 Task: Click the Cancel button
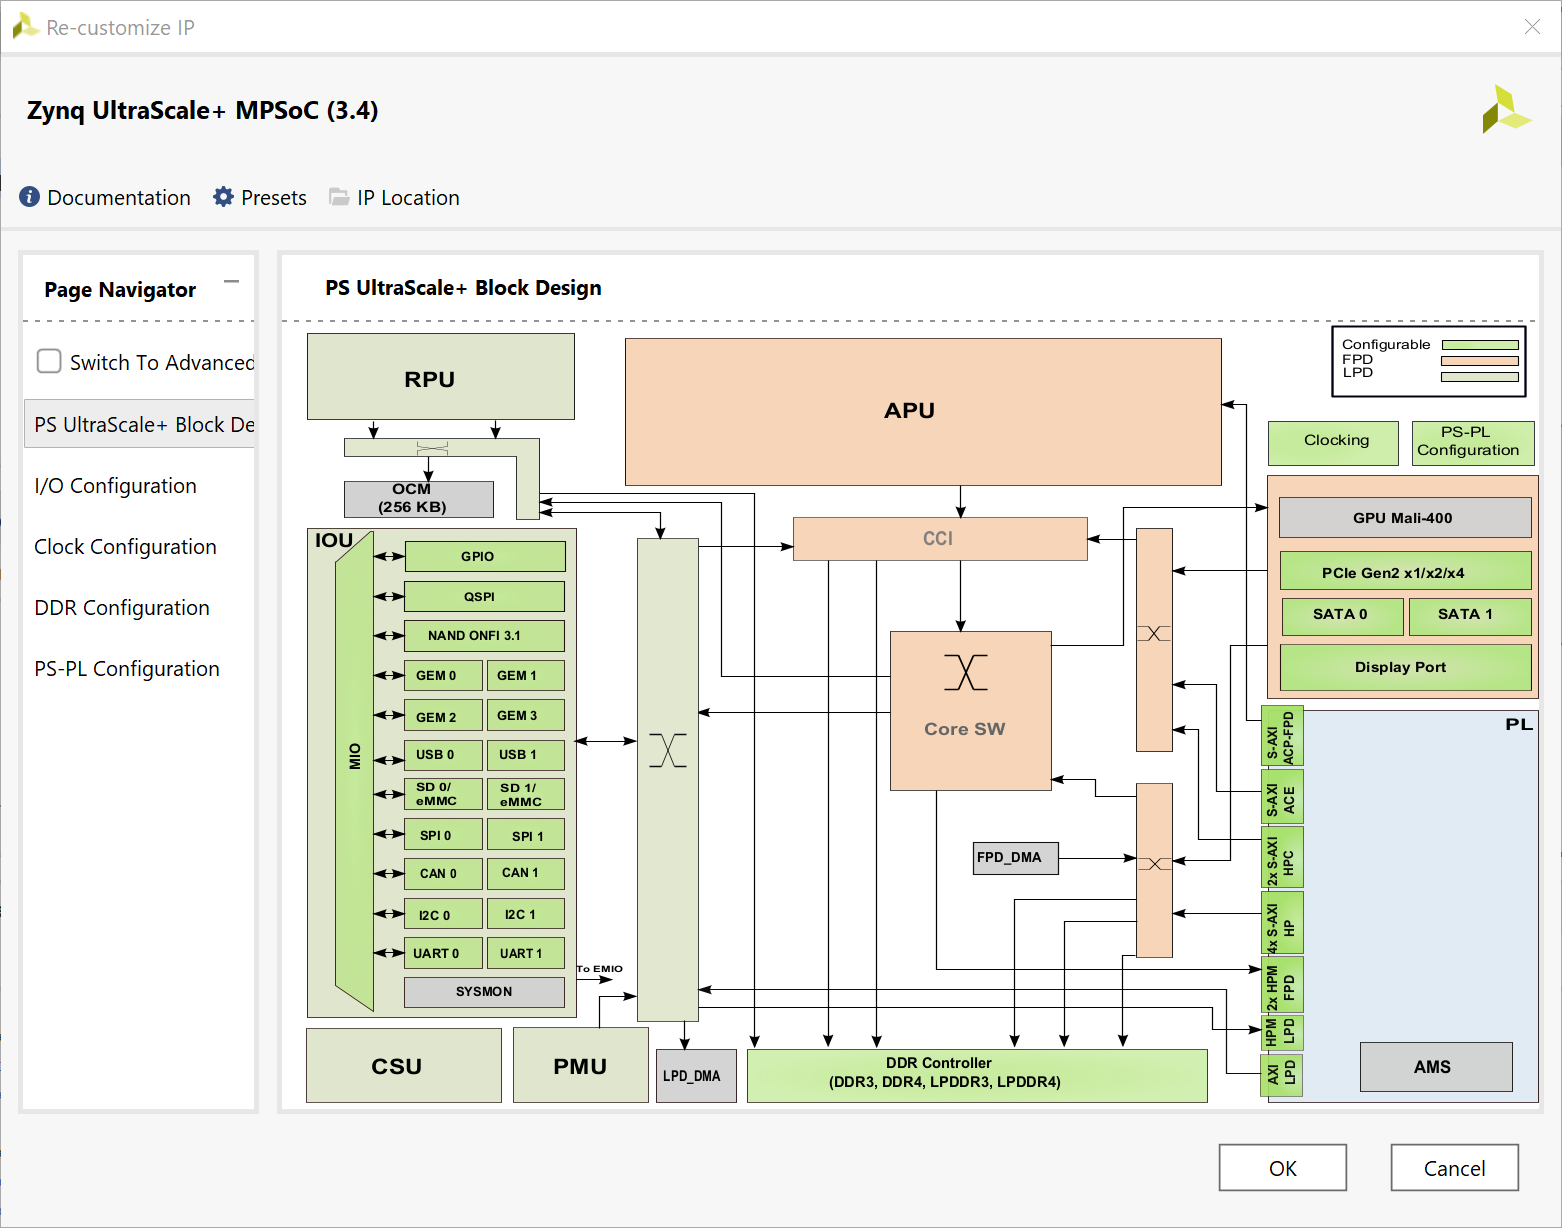coord(1455,1168)
